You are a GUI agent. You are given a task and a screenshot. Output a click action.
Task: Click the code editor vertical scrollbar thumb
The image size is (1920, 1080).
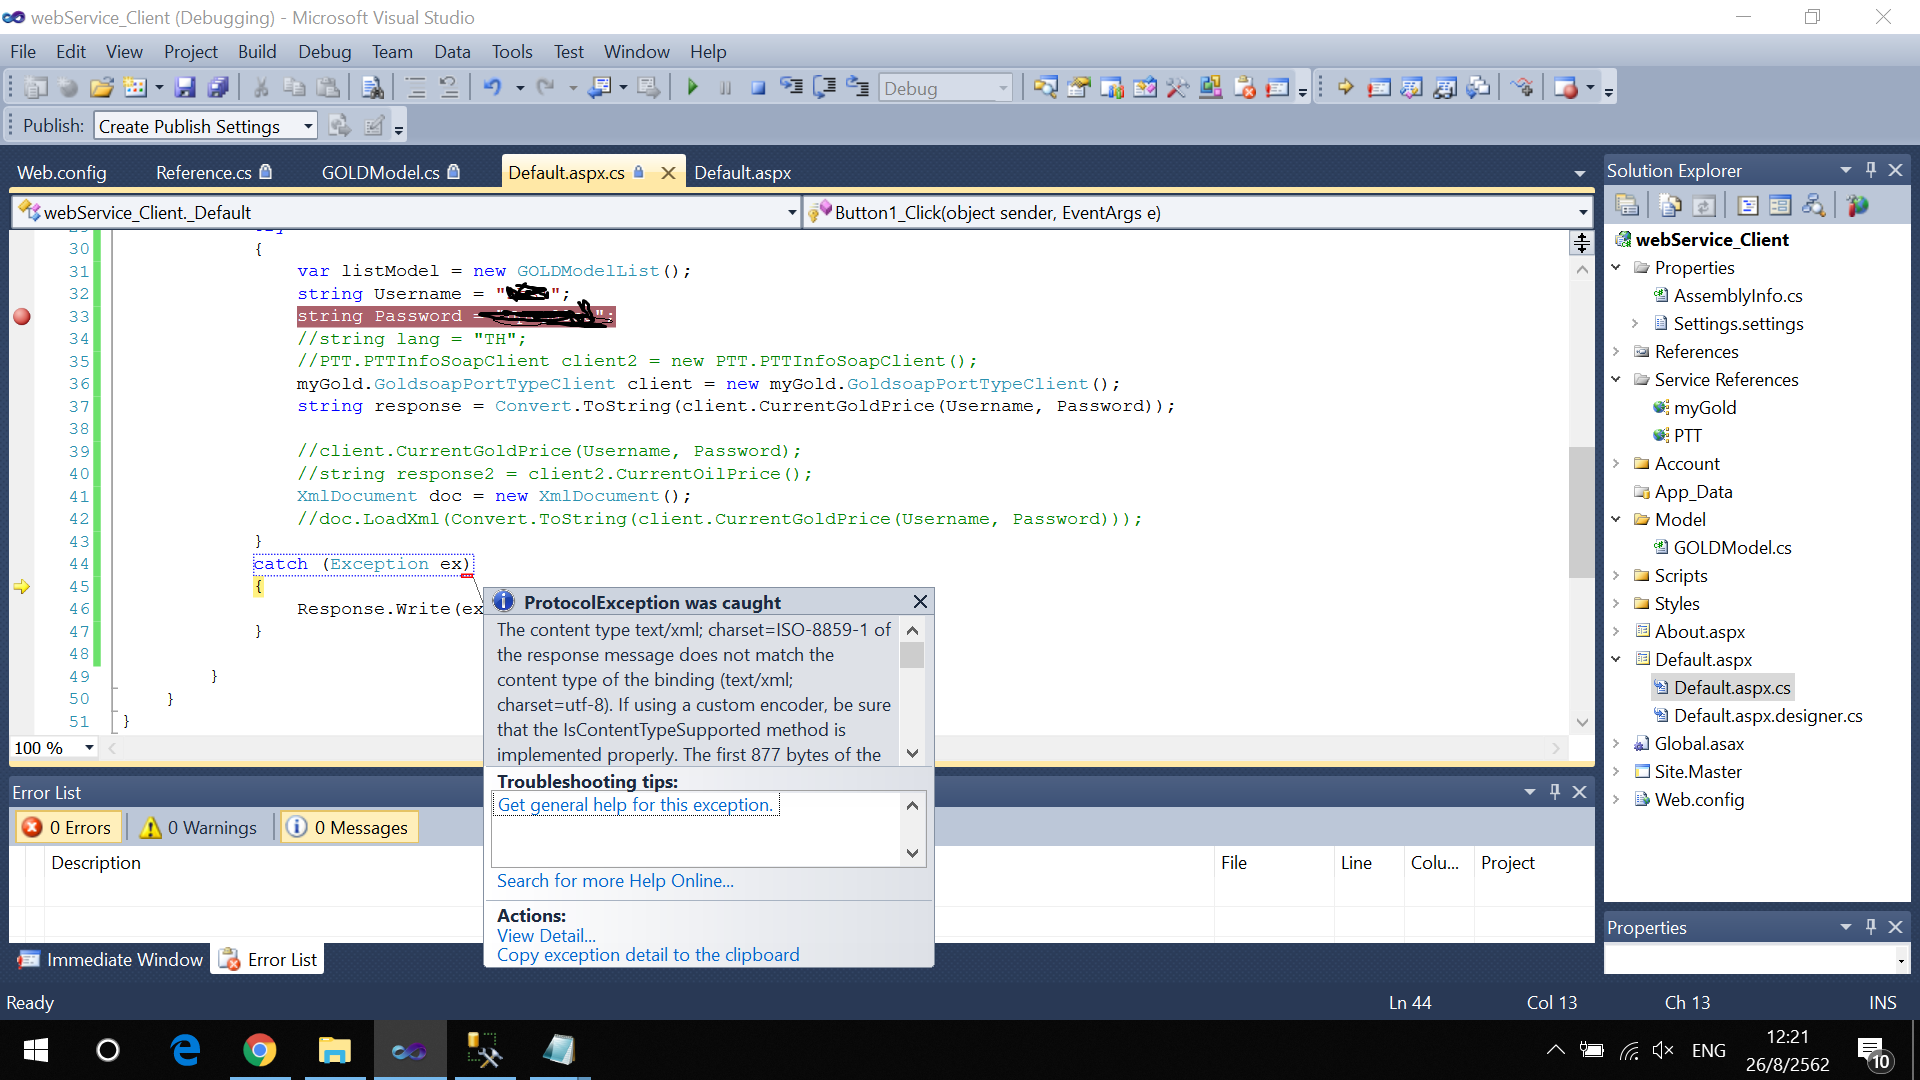point(1581,512)
